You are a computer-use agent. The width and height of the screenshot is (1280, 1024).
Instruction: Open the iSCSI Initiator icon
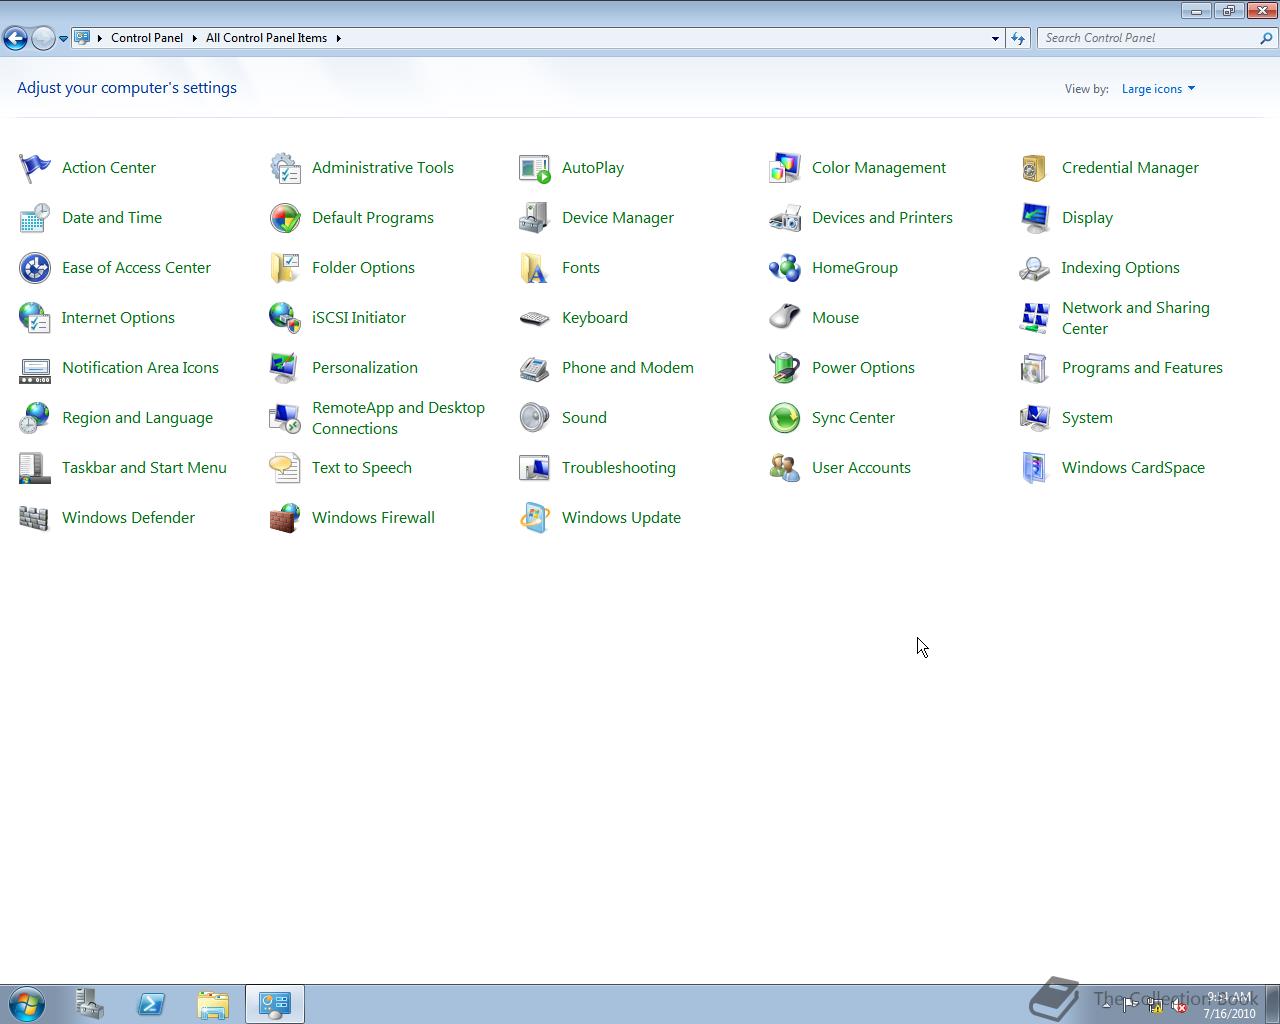(285, 318)
